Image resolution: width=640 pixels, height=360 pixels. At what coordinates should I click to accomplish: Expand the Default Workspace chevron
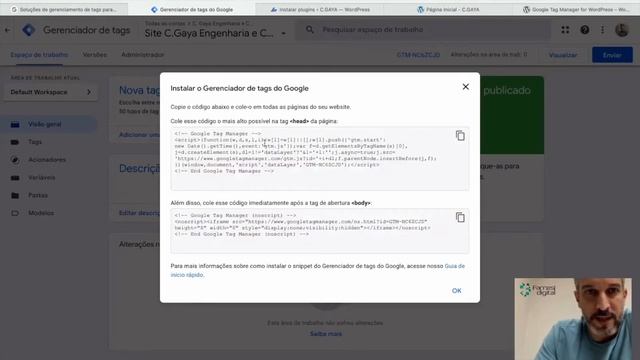click(89, 92)
